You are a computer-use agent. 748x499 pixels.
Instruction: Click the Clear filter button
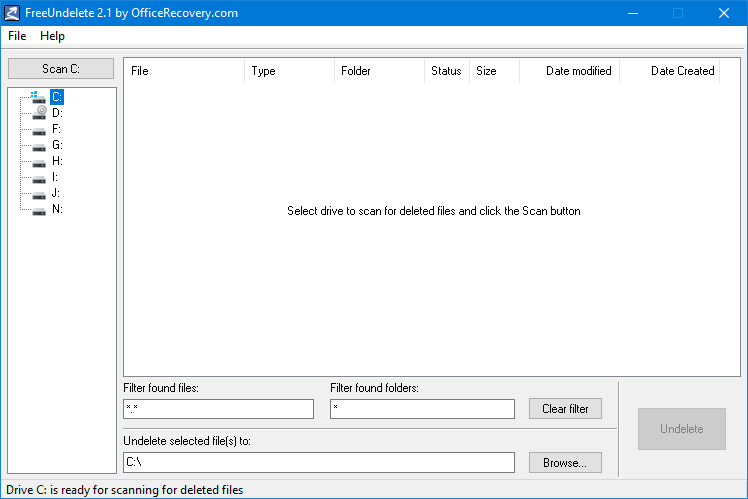coord(565,409)
